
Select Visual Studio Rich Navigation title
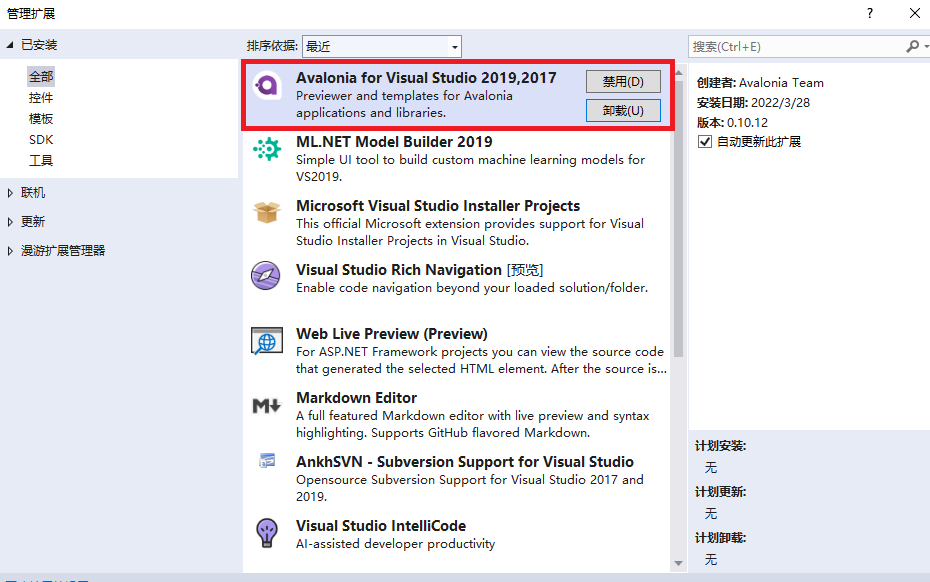coord(399,270)
